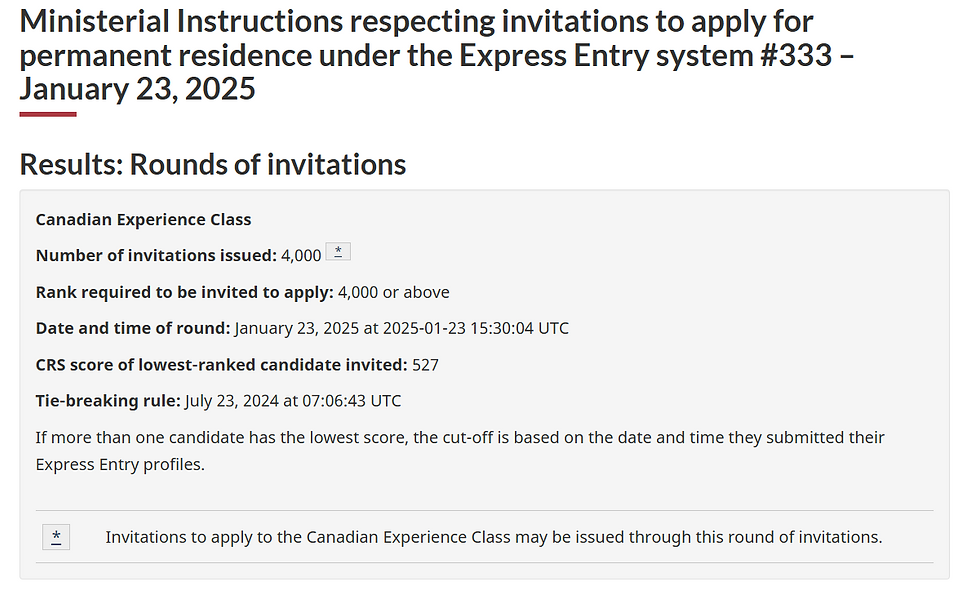The image size is (980, 595).
Task: Click the footnote asterisk beside 4,000 invitations
Action: [338, 252]
